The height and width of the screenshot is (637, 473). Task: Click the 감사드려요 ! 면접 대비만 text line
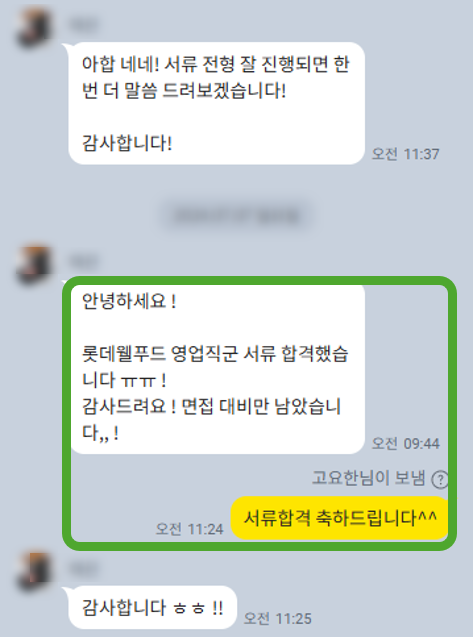click(x=211, y=406)
